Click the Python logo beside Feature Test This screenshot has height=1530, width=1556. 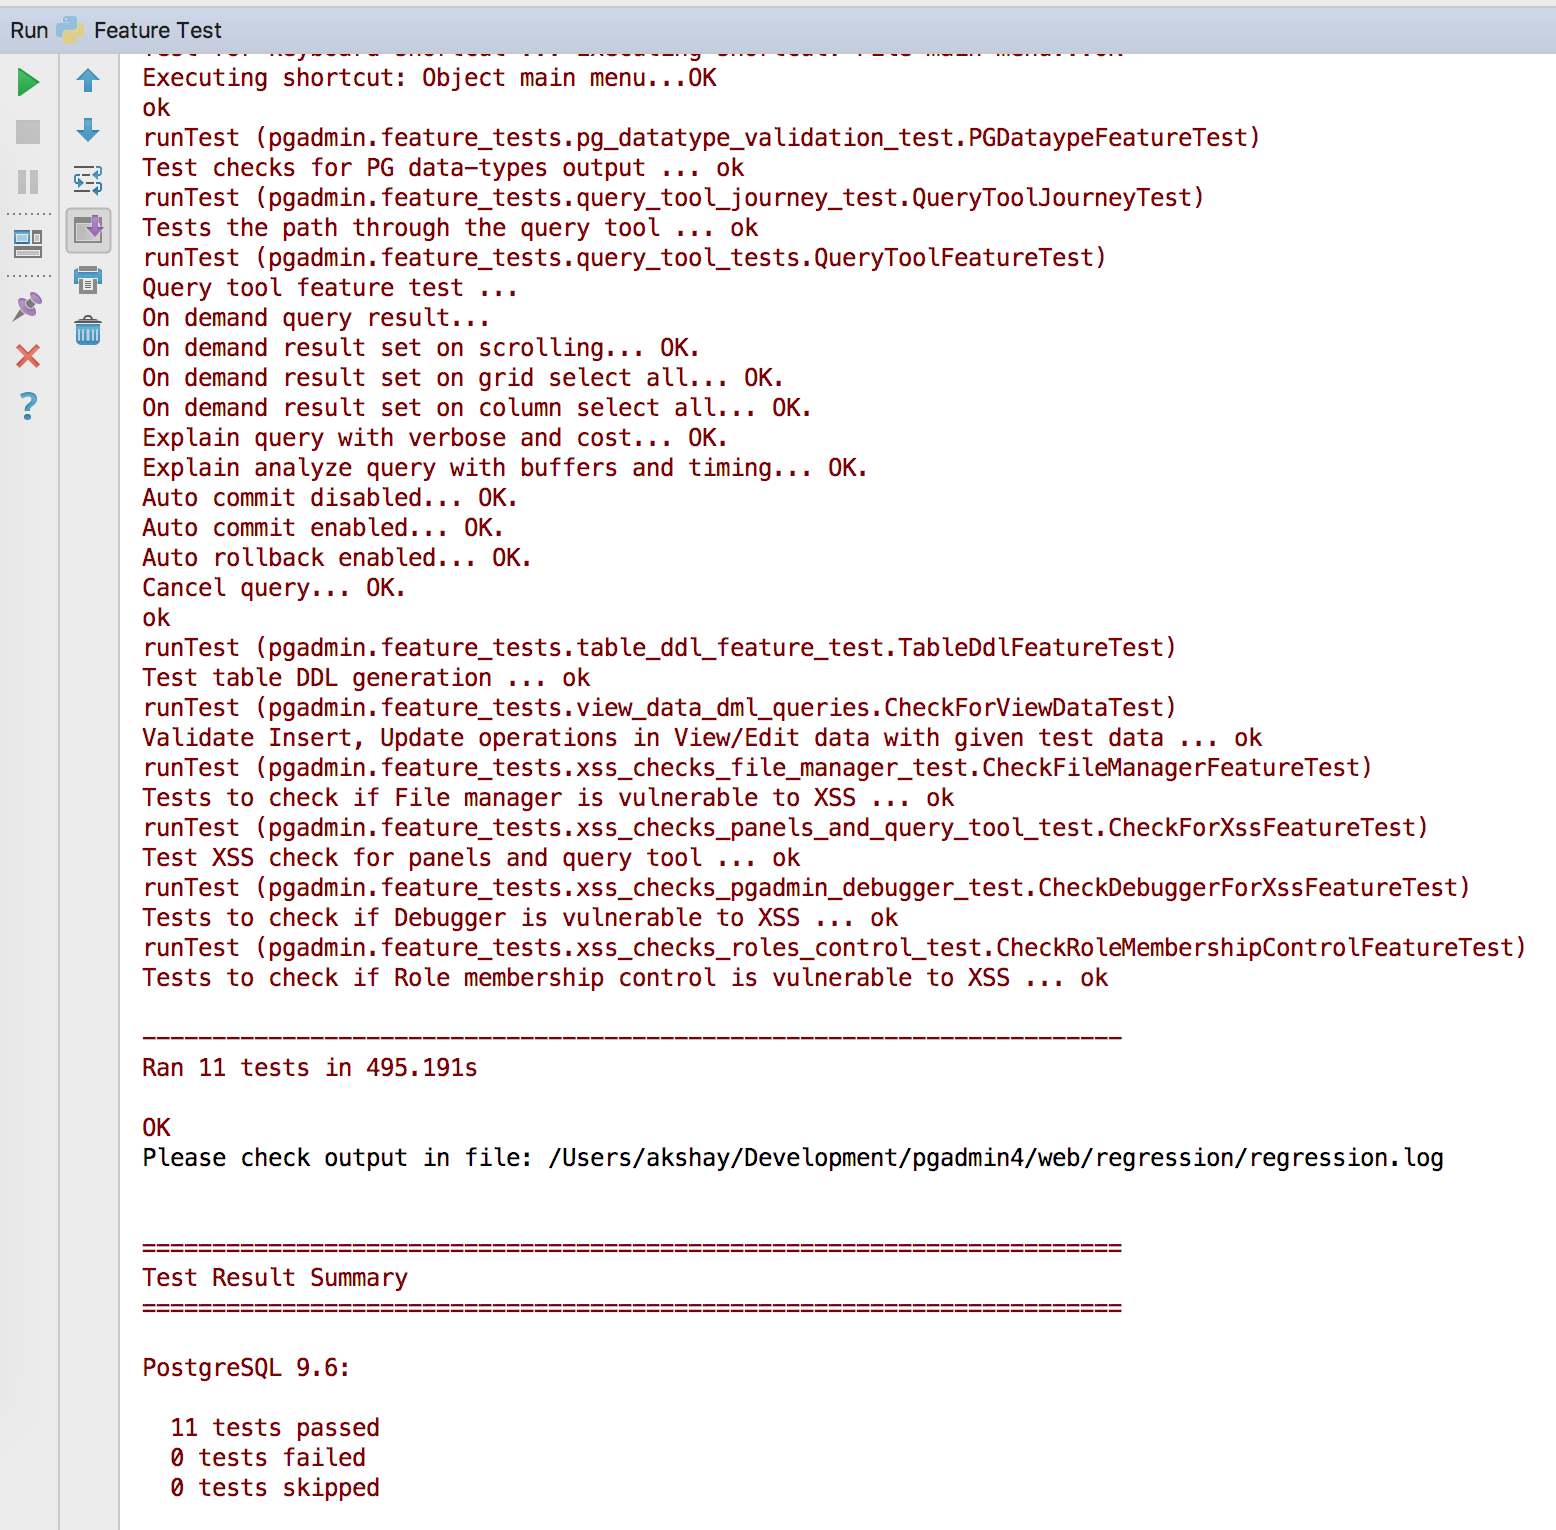[71, 30]
